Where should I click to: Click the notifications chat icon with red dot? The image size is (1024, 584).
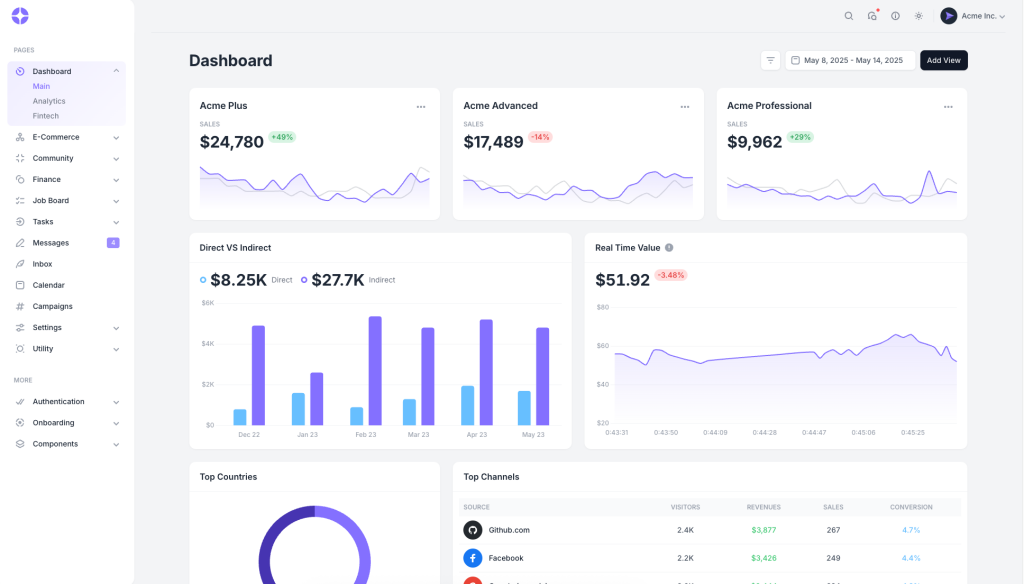click(872, 16)
